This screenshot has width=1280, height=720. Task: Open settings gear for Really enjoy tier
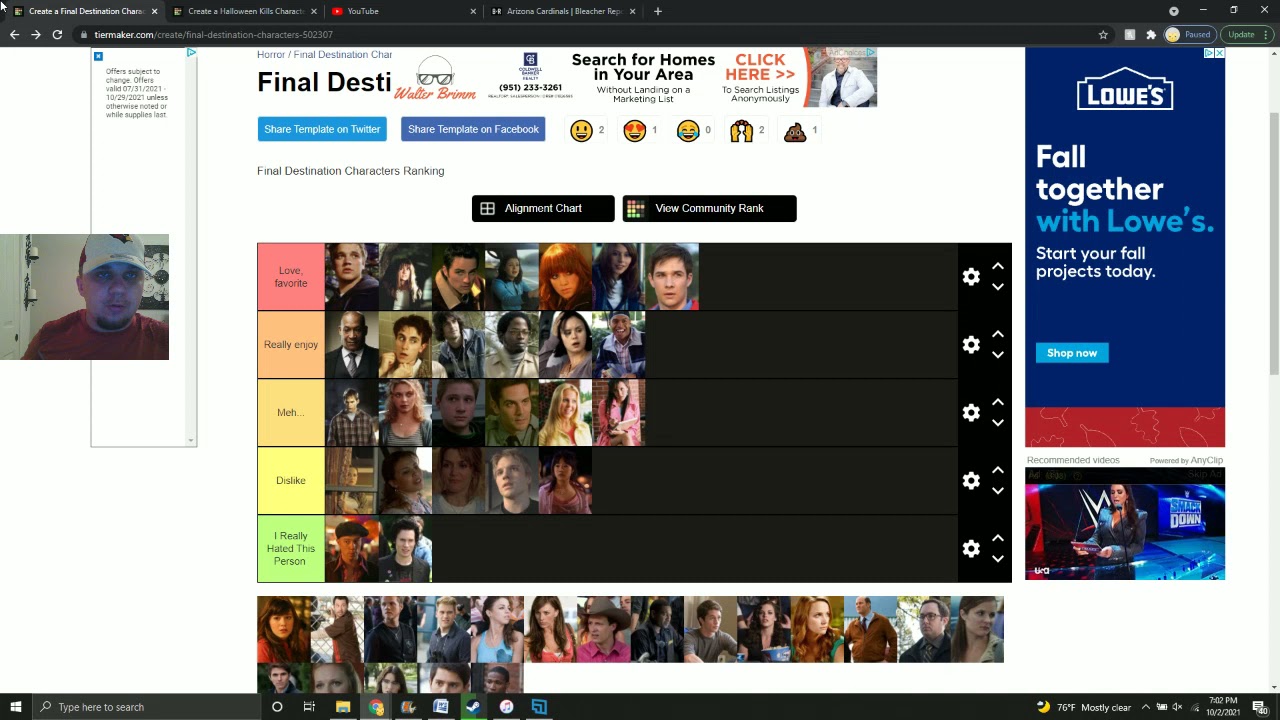click(x=971, y=345)
